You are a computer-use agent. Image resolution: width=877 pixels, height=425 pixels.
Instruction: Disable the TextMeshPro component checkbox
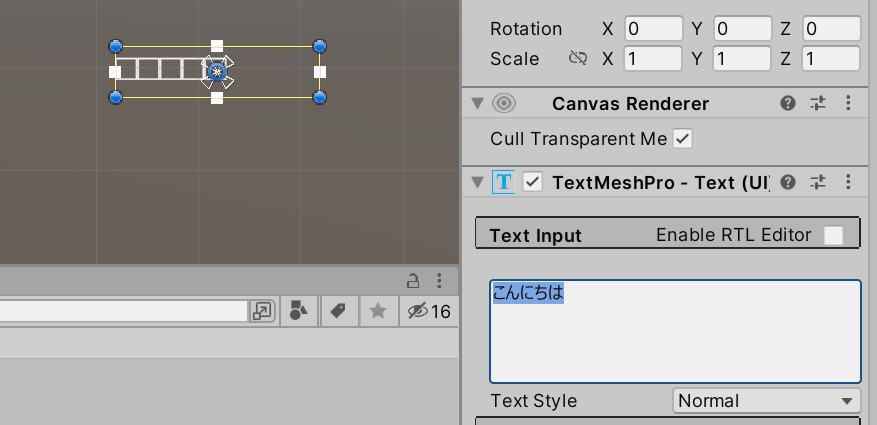(533, 182)
